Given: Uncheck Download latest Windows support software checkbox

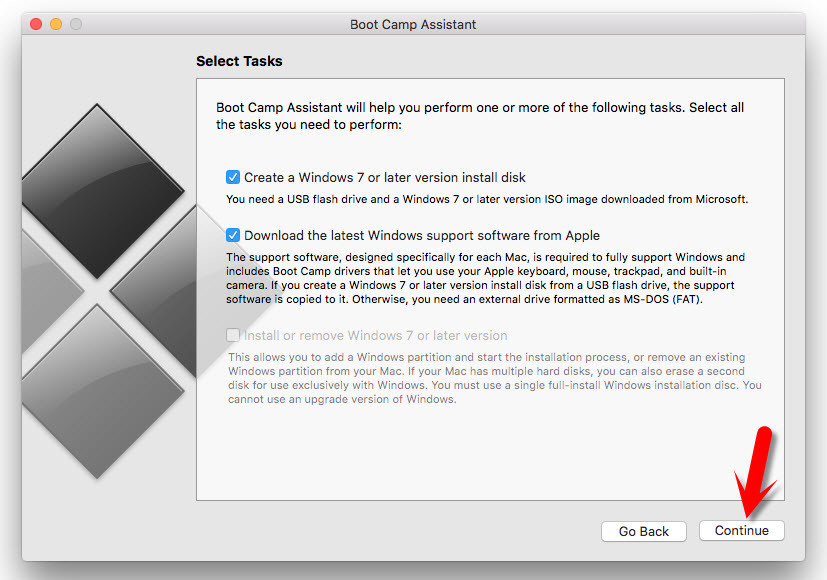Looking at the screenshot, I should (233, 235).
